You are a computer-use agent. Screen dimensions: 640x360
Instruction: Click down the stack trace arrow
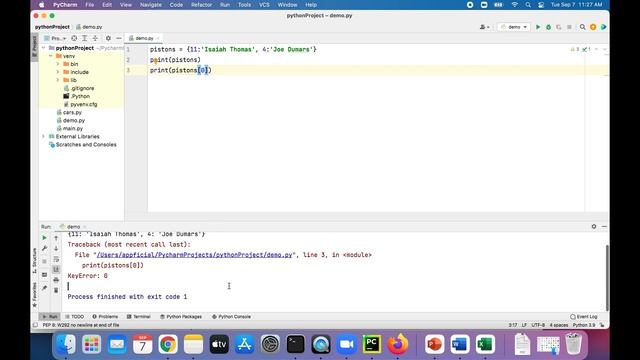[x=56, y=249]
